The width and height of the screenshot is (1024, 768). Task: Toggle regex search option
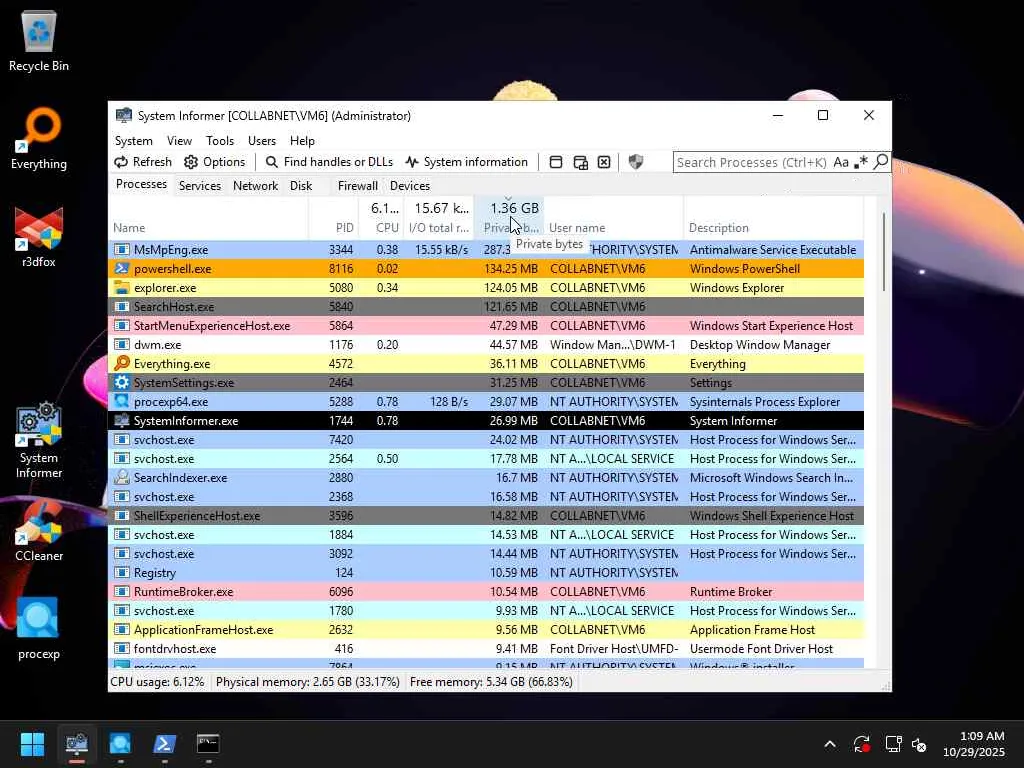click(861, 161)
